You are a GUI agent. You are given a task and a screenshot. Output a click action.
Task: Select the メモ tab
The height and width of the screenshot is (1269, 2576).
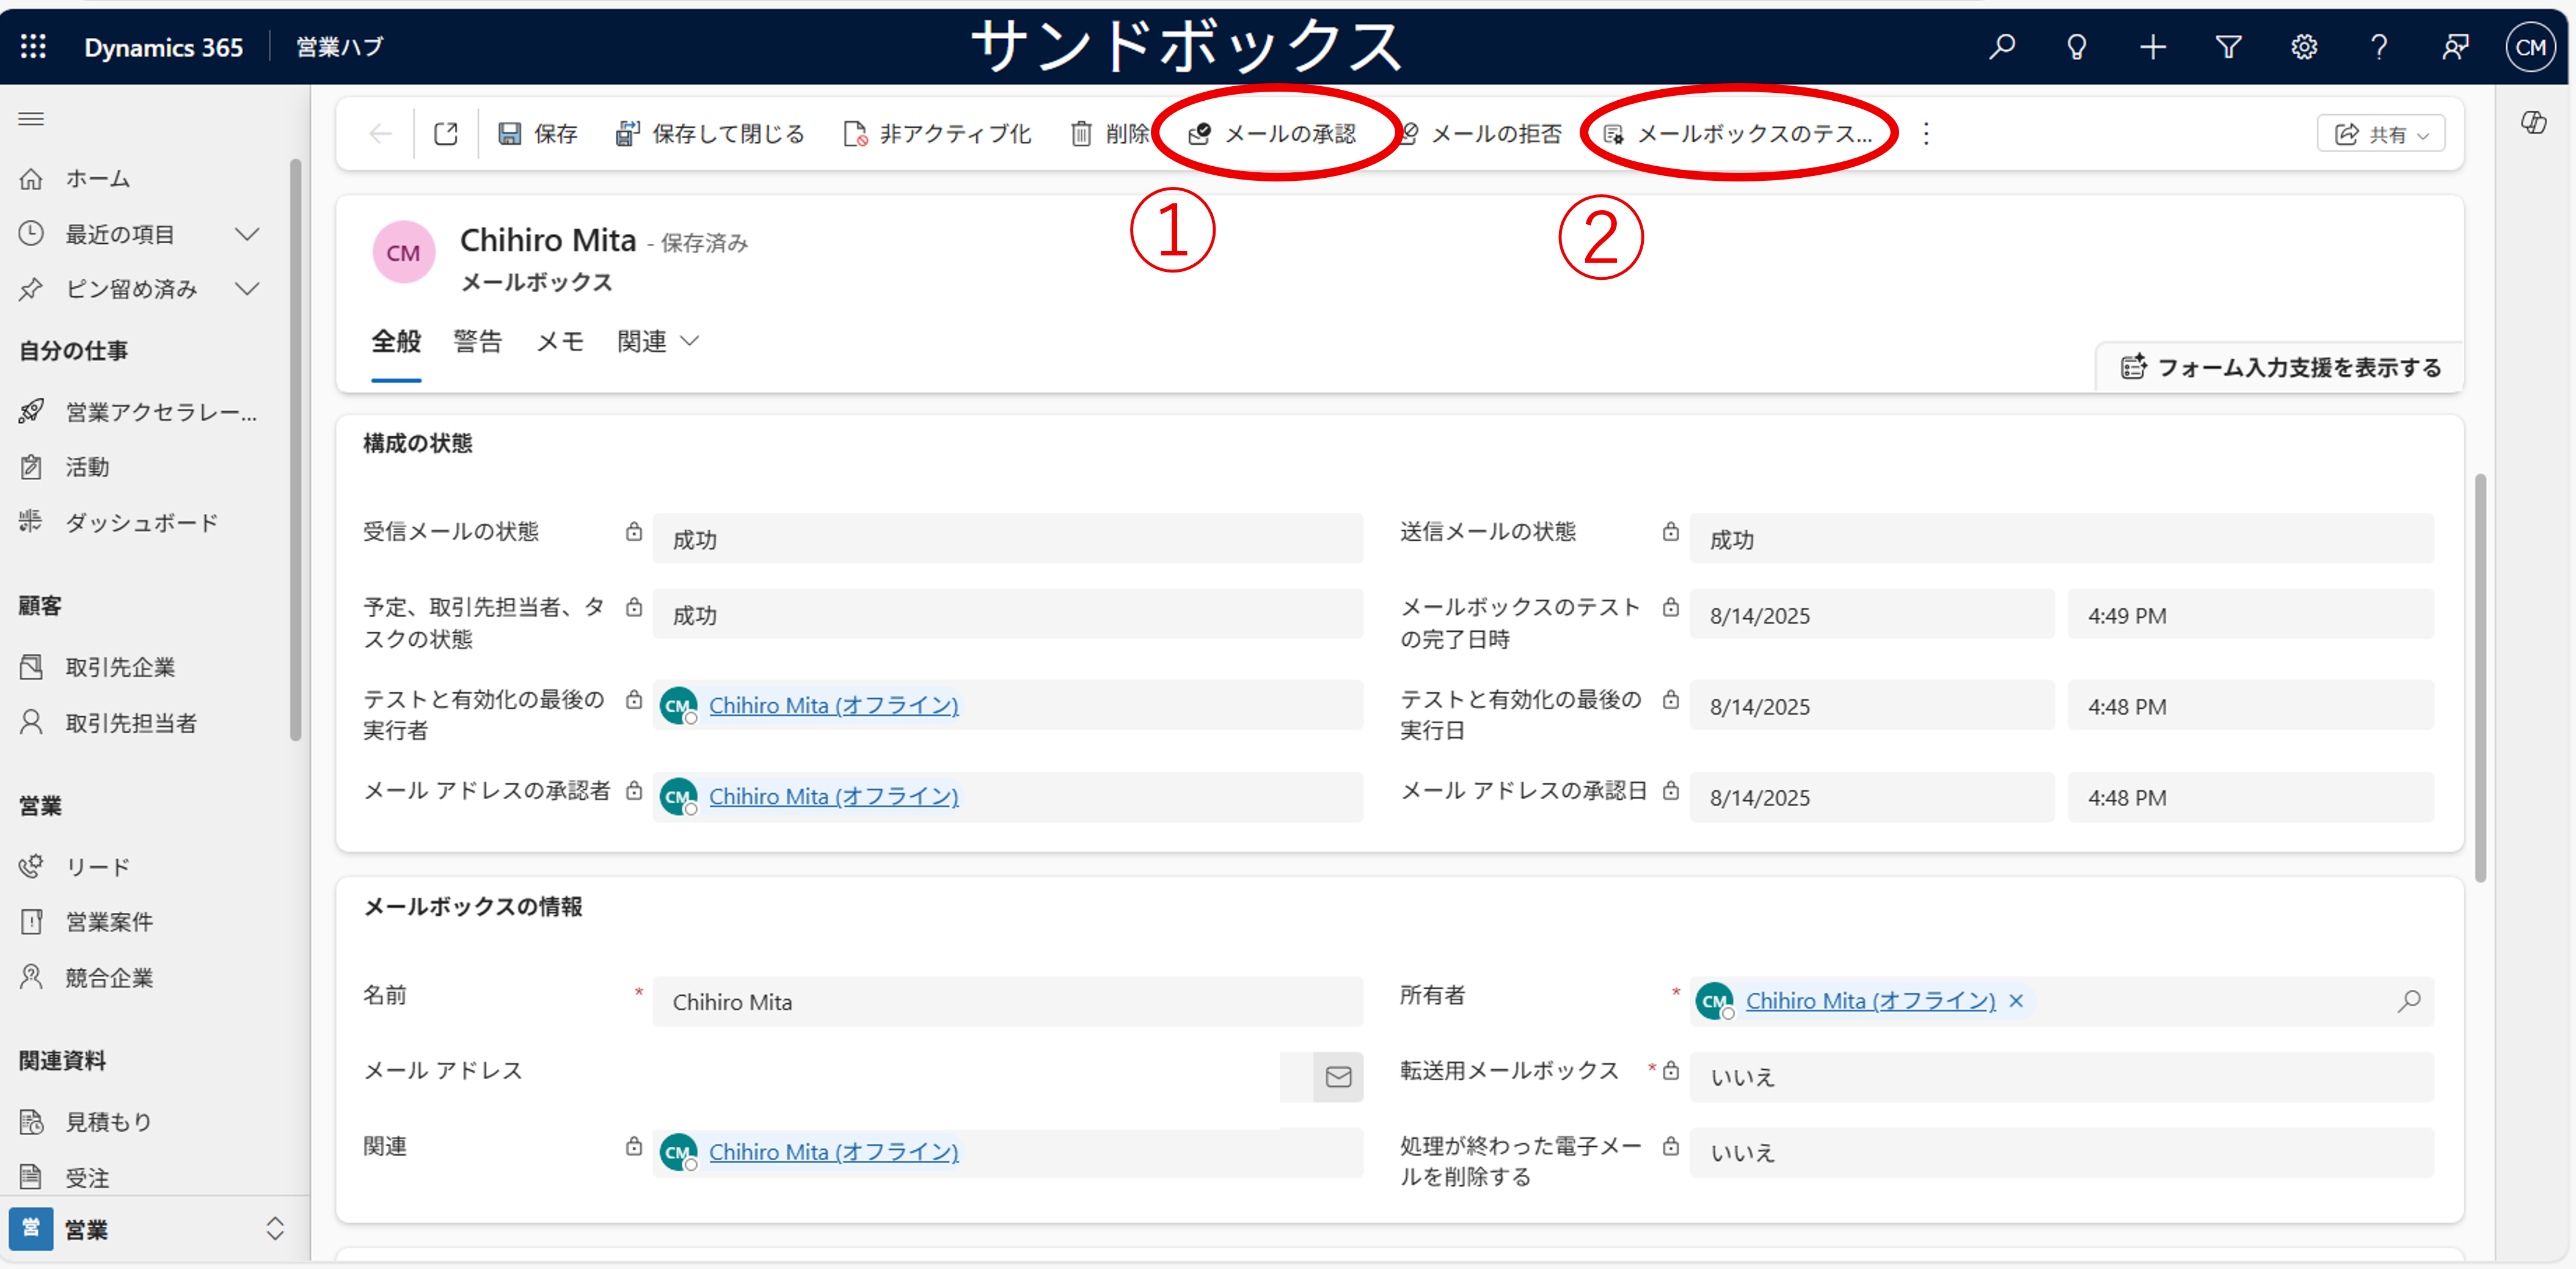click(560, 342)
